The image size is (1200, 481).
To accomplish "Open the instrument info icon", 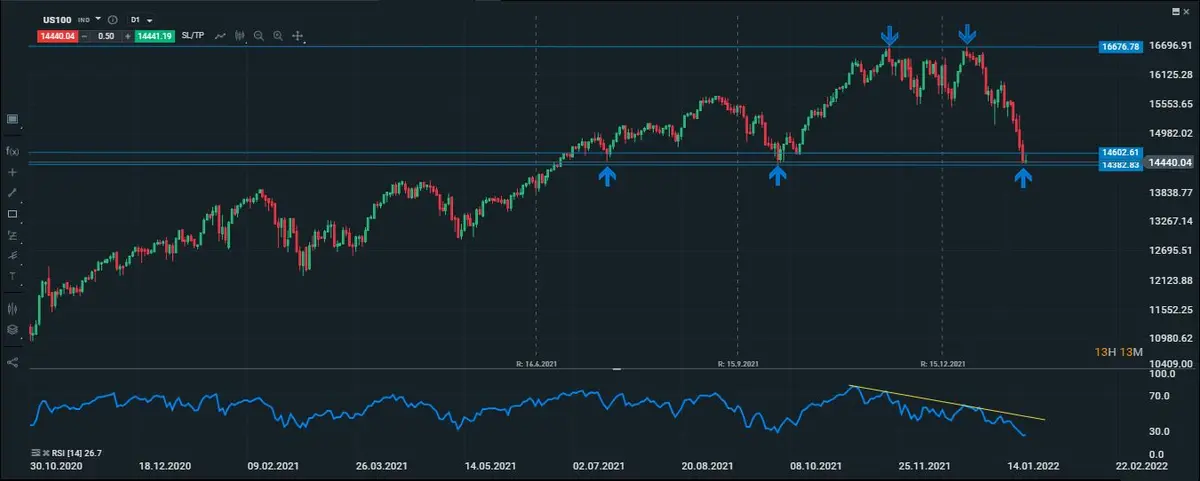I will tap(111, 20).
